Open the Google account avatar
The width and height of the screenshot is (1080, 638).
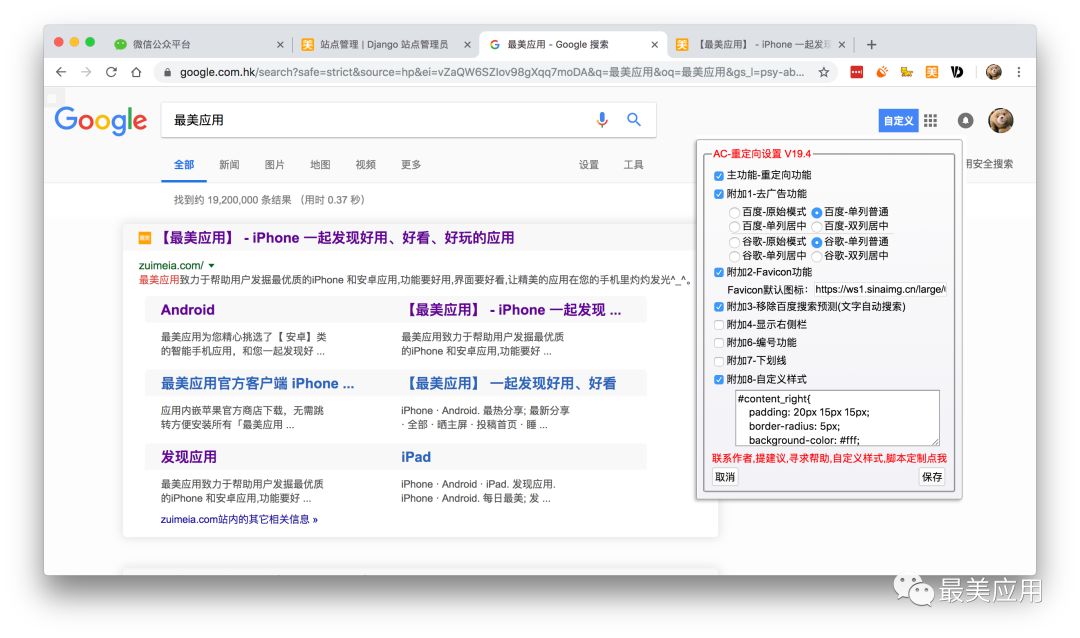(x=1001, y=121)
